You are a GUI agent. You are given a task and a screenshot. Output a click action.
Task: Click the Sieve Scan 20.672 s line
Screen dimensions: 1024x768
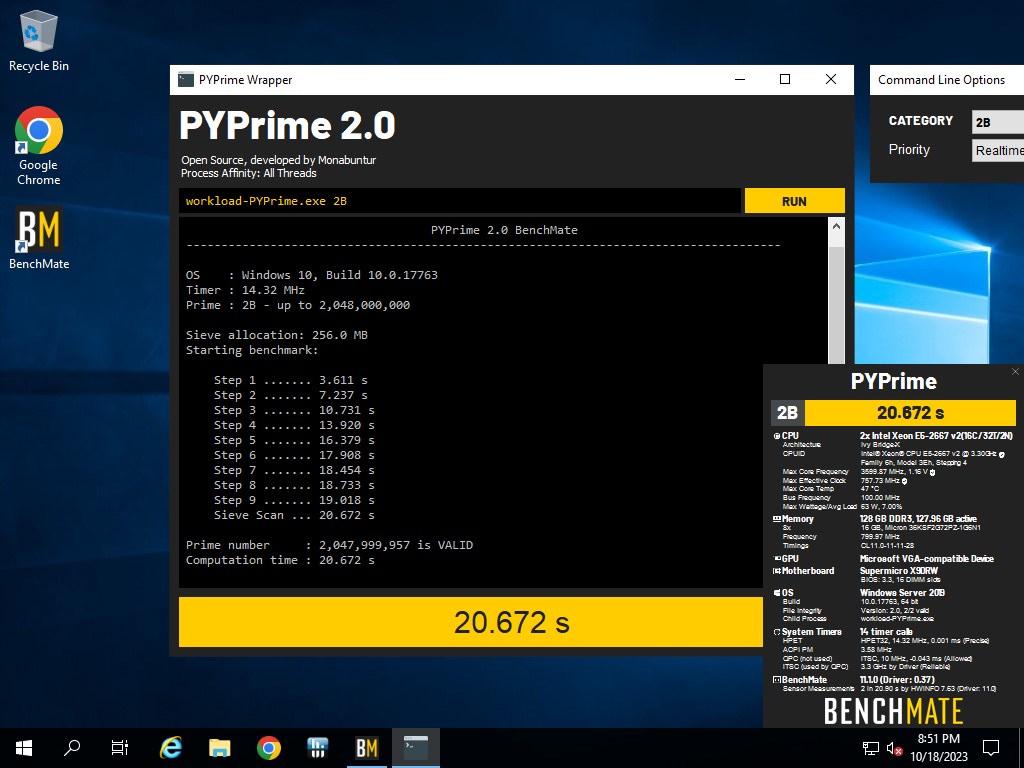tap(294, 515)
